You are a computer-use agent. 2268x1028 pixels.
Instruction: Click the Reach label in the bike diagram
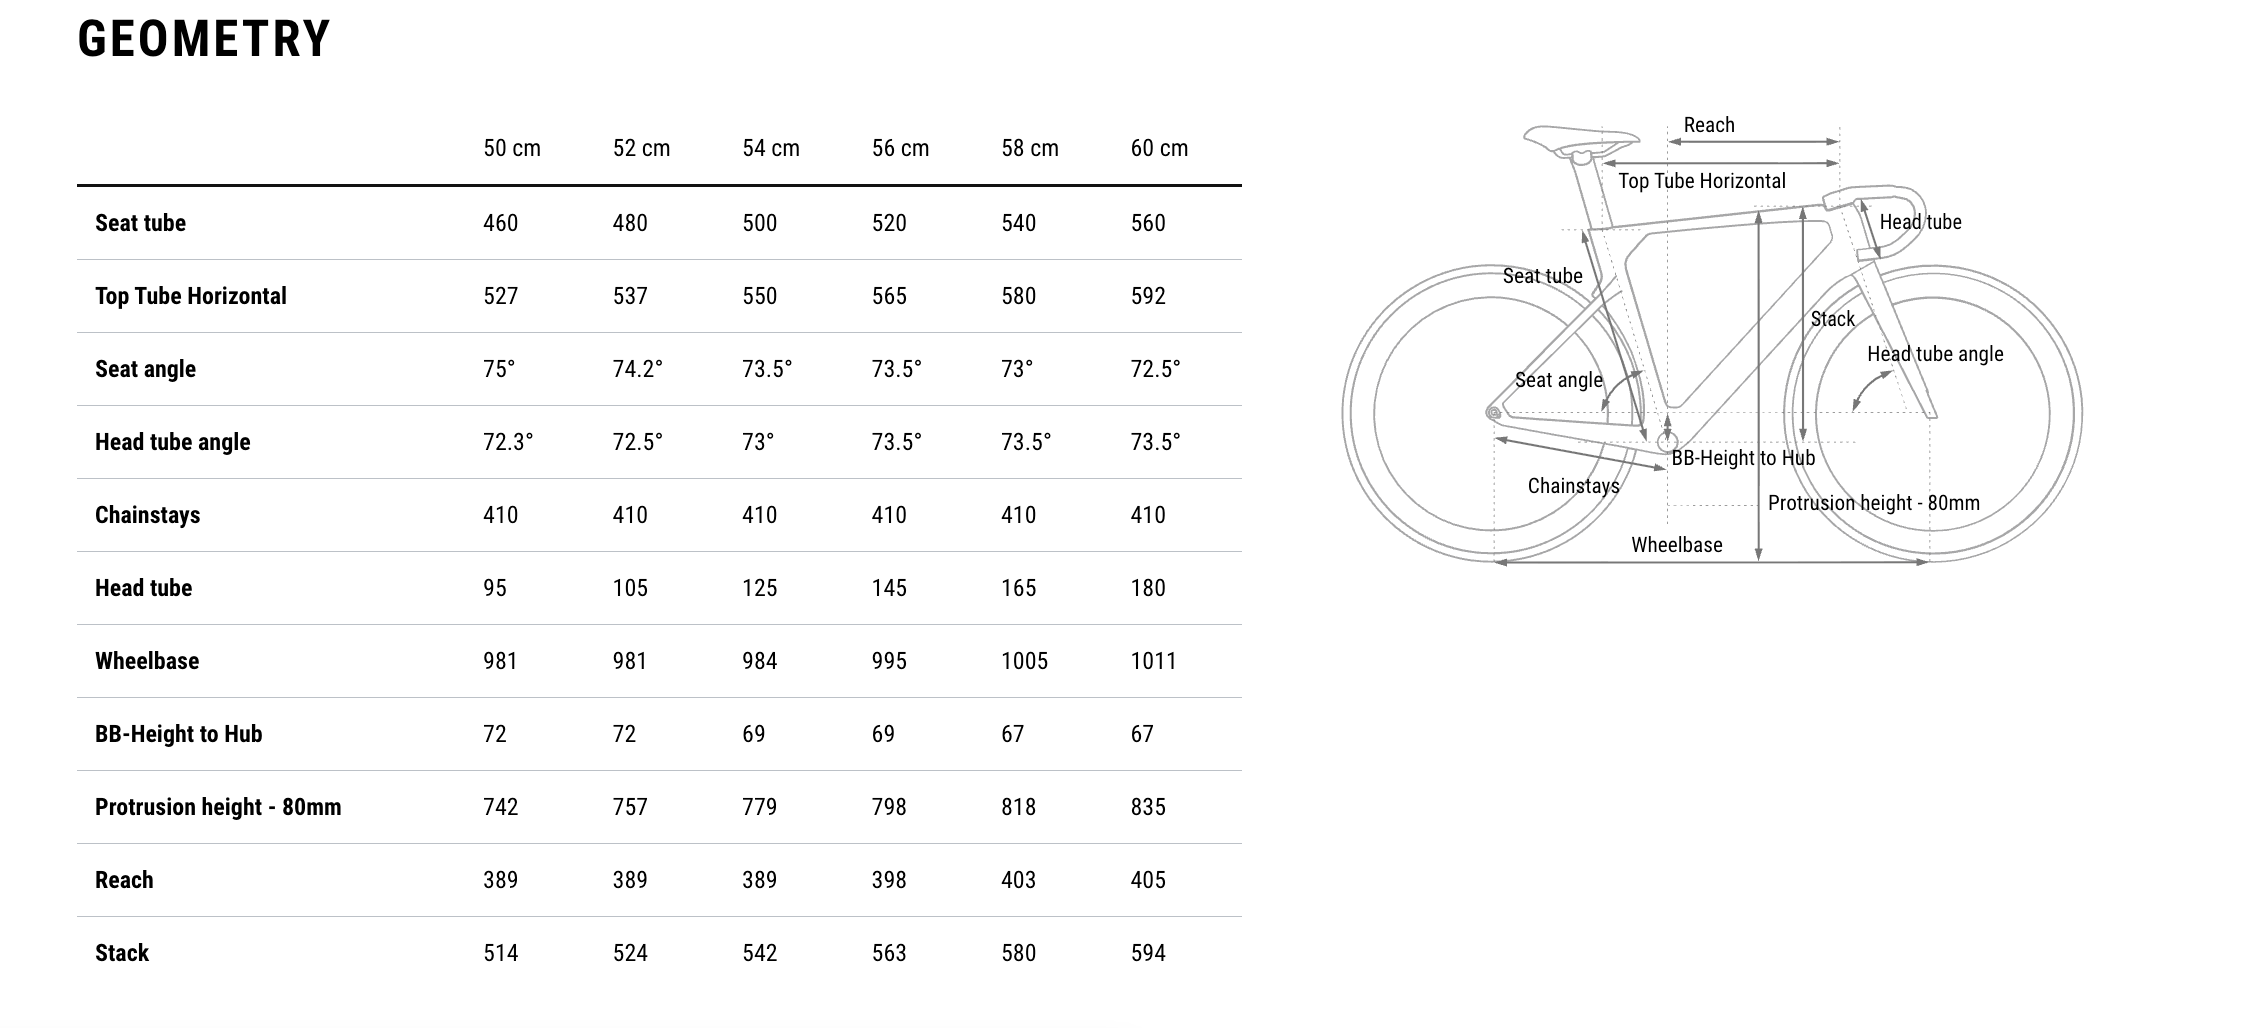click(x=1709, y=125)
